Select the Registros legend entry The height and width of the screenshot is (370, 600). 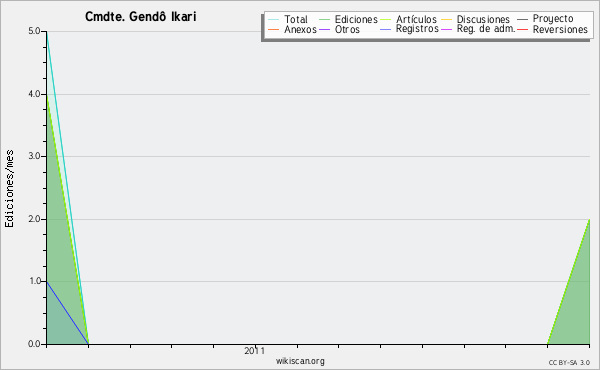click(409, 29)
